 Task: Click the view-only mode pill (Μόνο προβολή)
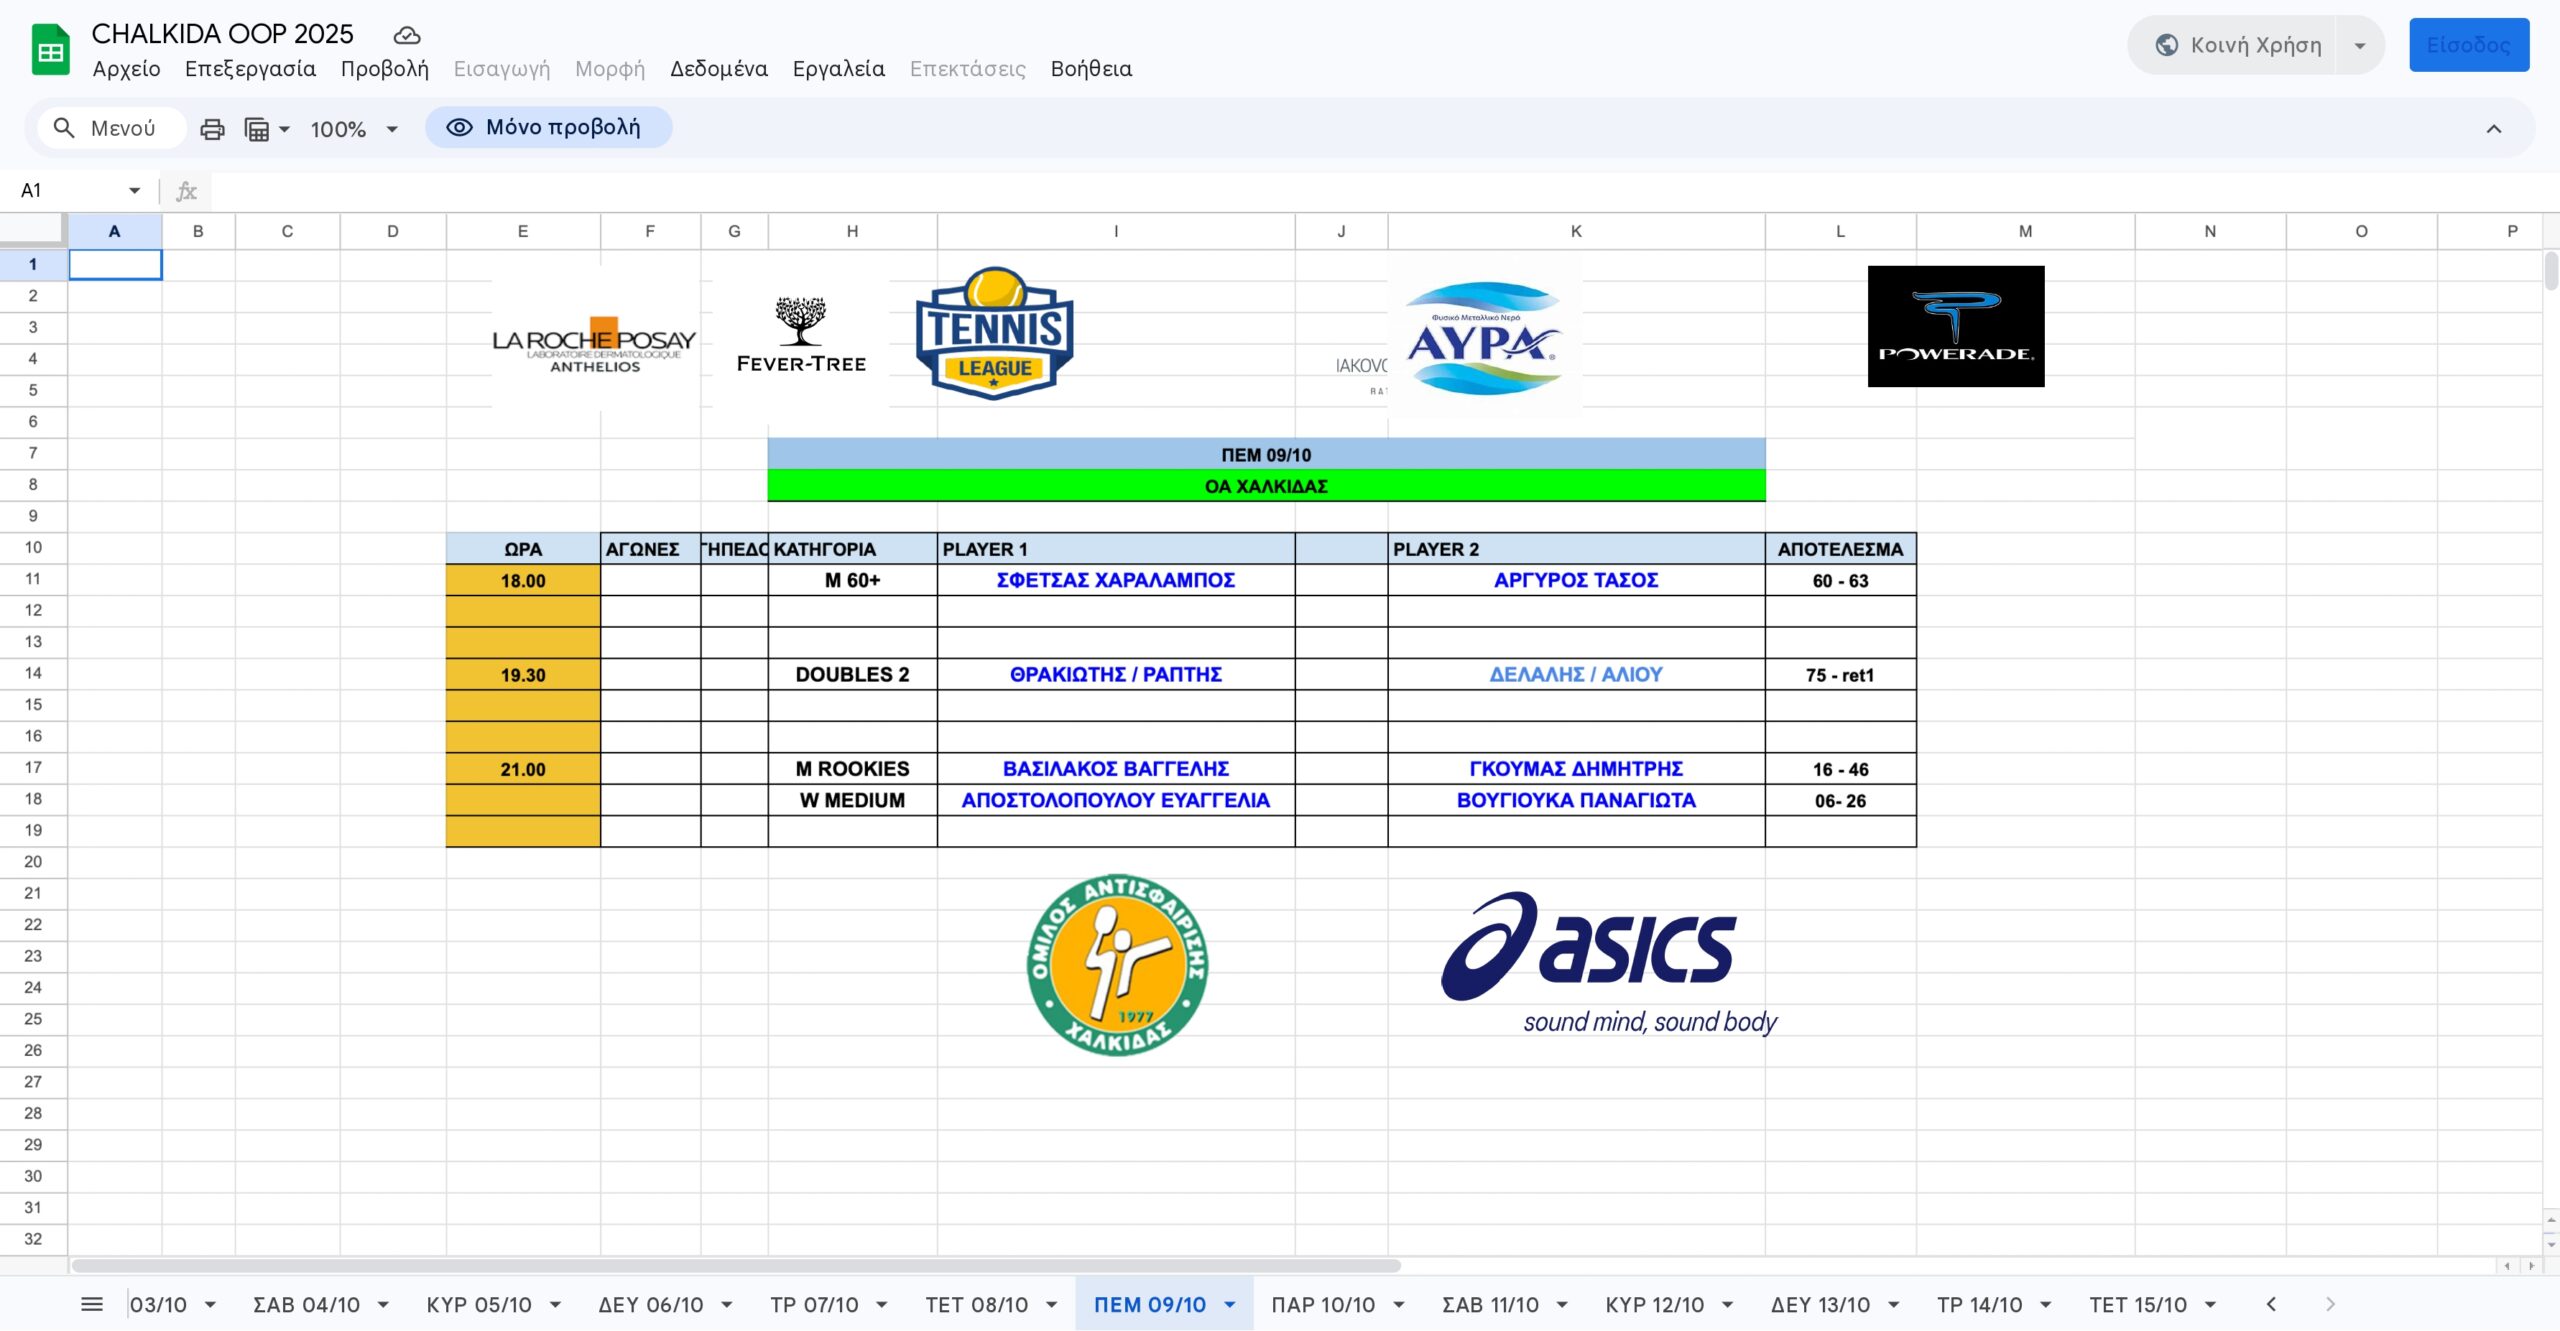(x=548, y=128)
